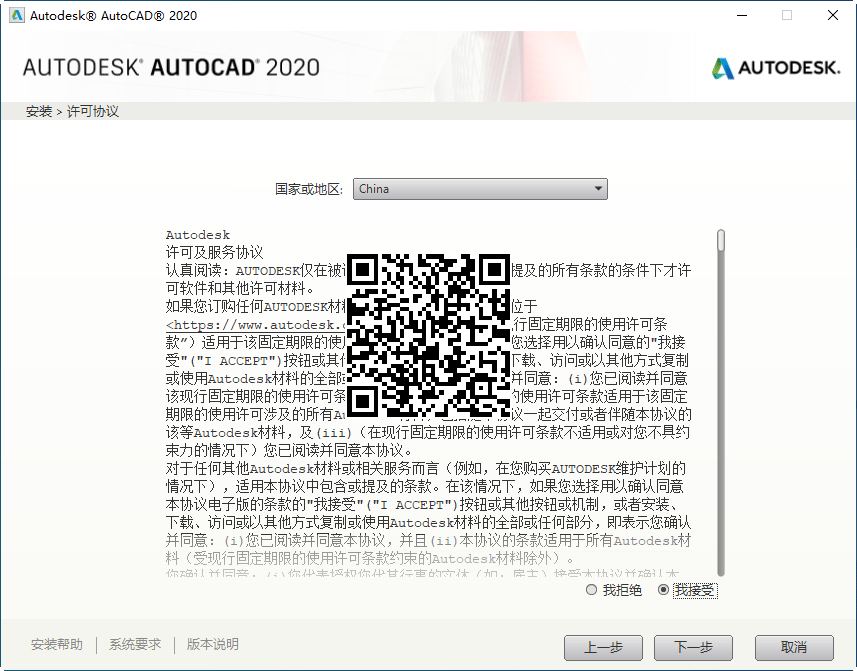Image resolution: width=857 pixels, height=671 pixels.
Task: Click the Autodesk logo at top right
Action: [775, 70]
